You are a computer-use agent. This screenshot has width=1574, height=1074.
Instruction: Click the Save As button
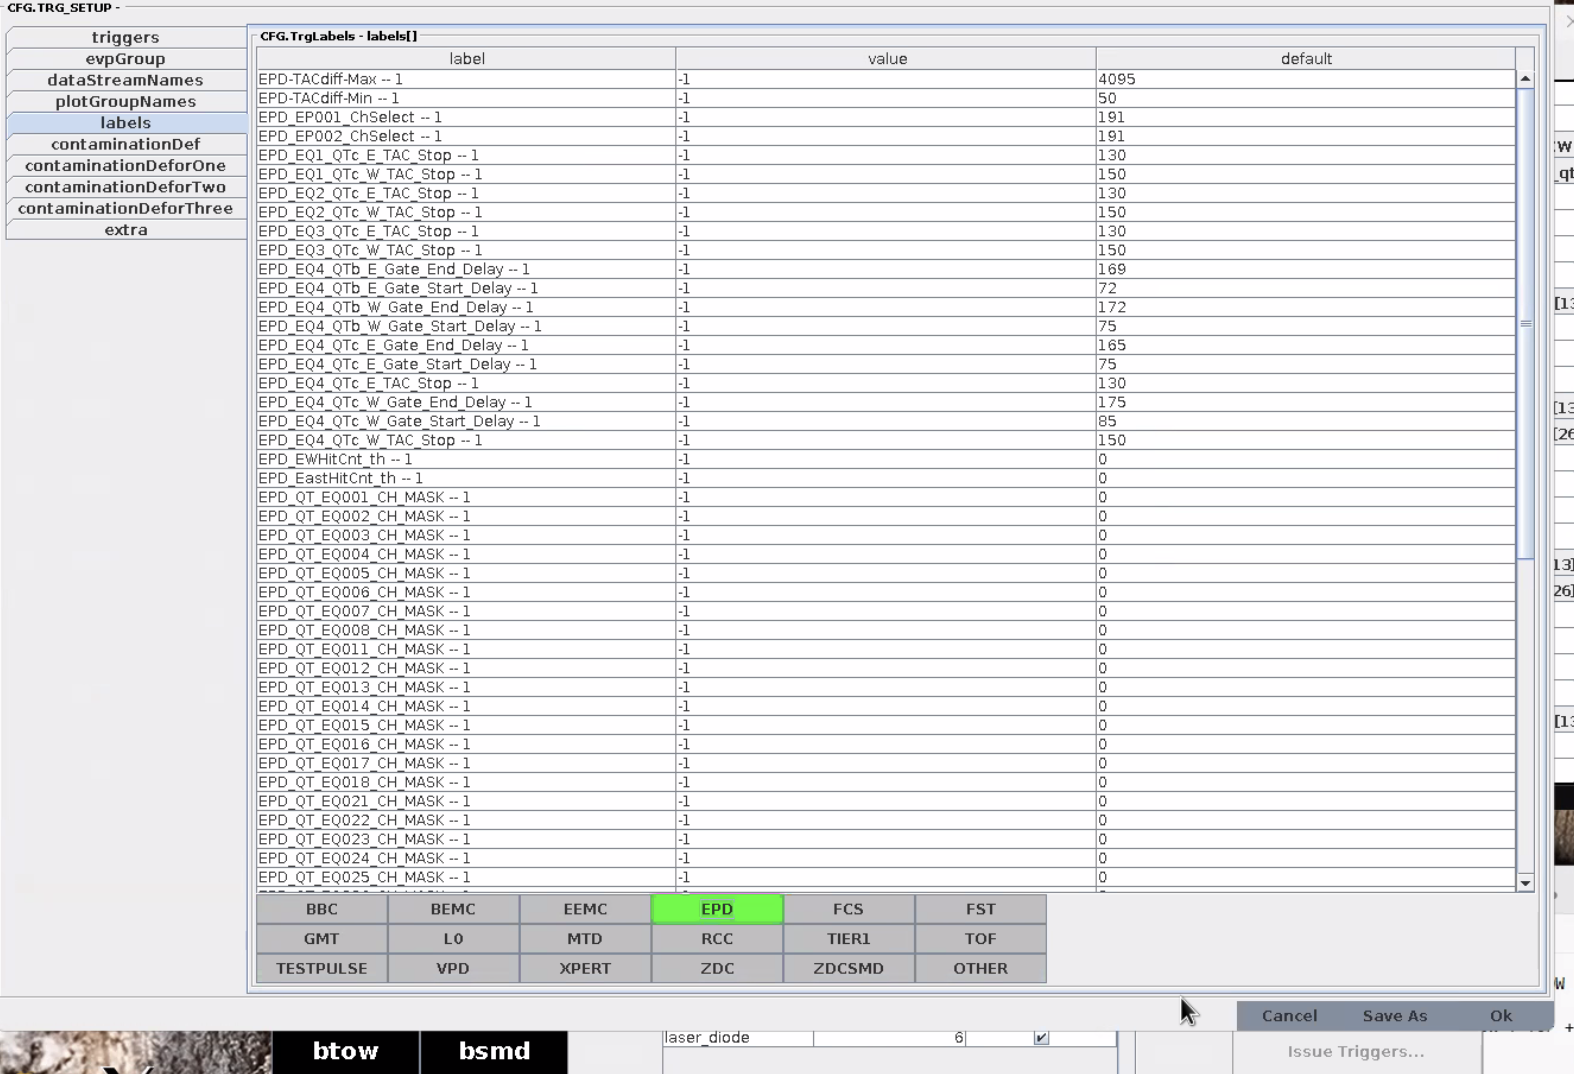pyautogui.click(x=1395, y=1016)
